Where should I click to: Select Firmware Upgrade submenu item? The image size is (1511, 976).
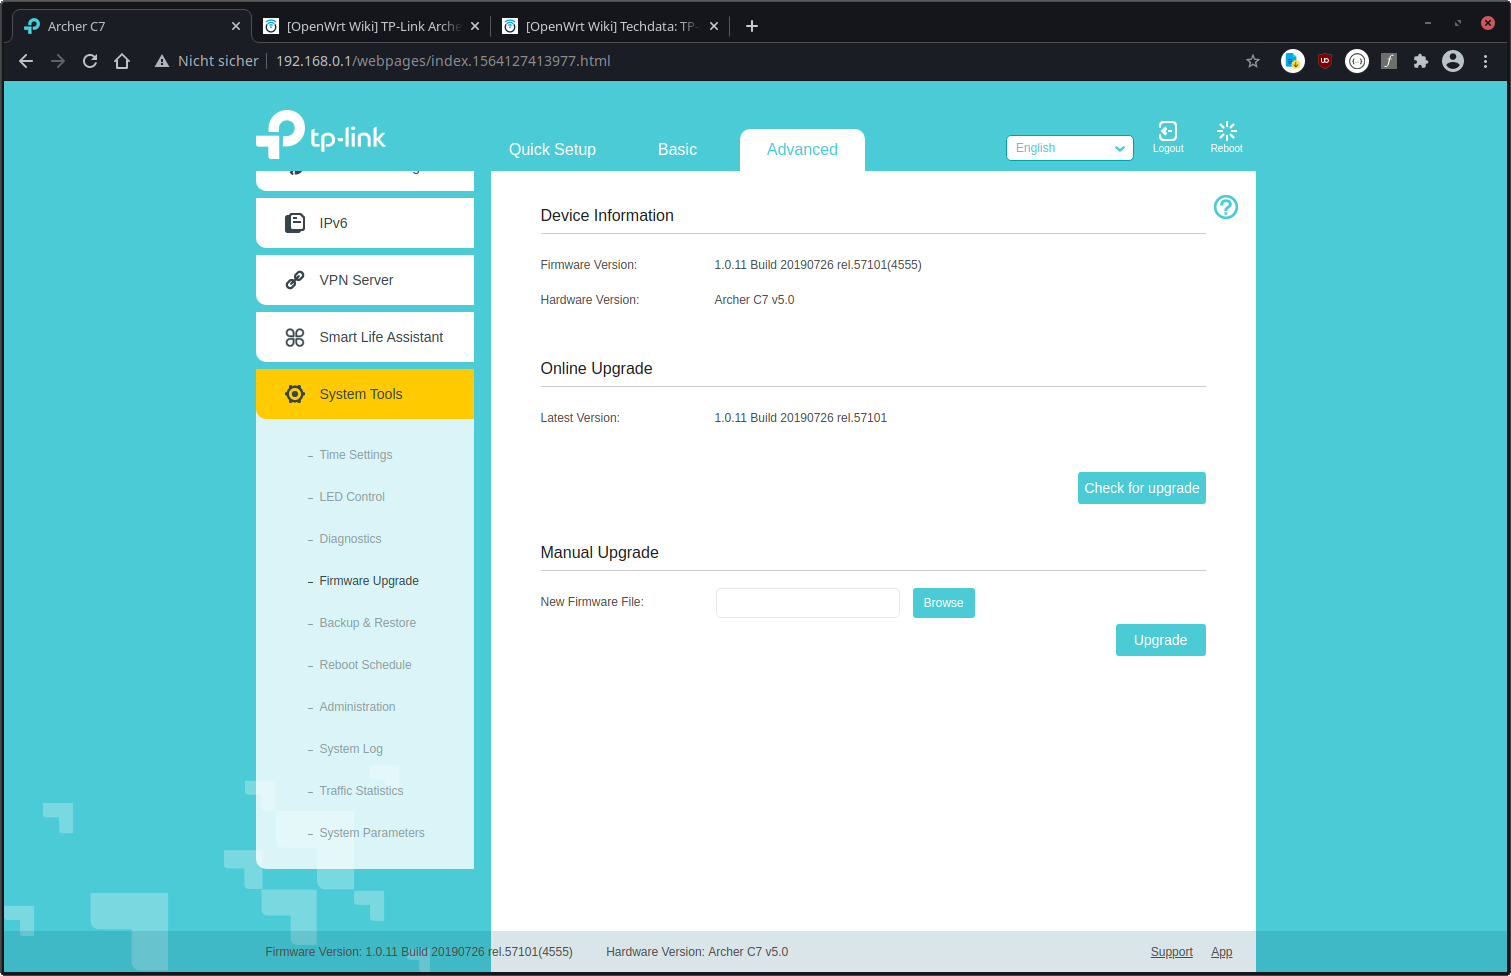click(369, 581)
